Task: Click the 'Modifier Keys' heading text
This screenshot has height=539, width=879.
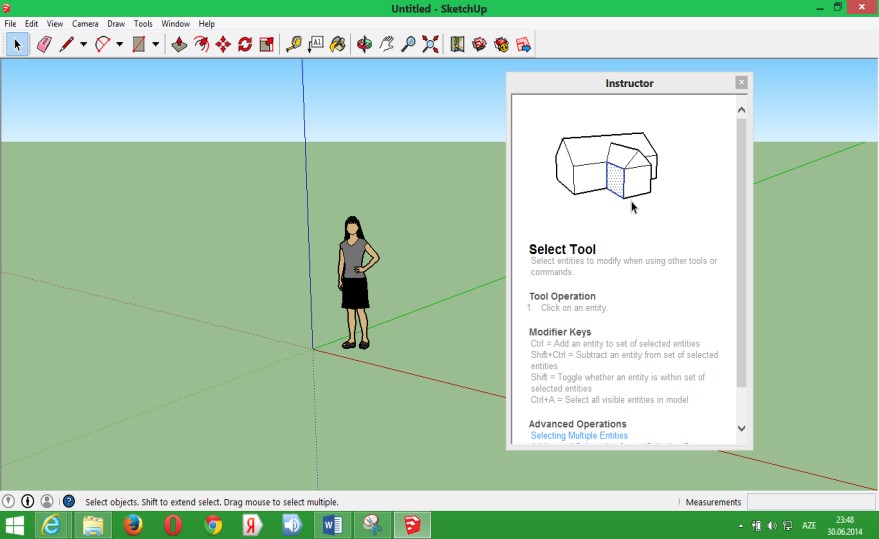Action: 560,332
